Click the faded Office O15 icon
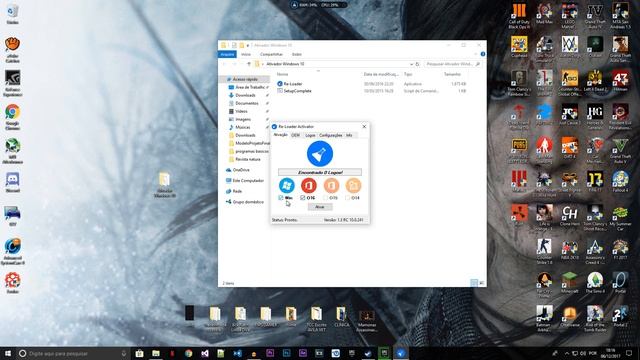This screenshot has width=640, height=360. 331,185
